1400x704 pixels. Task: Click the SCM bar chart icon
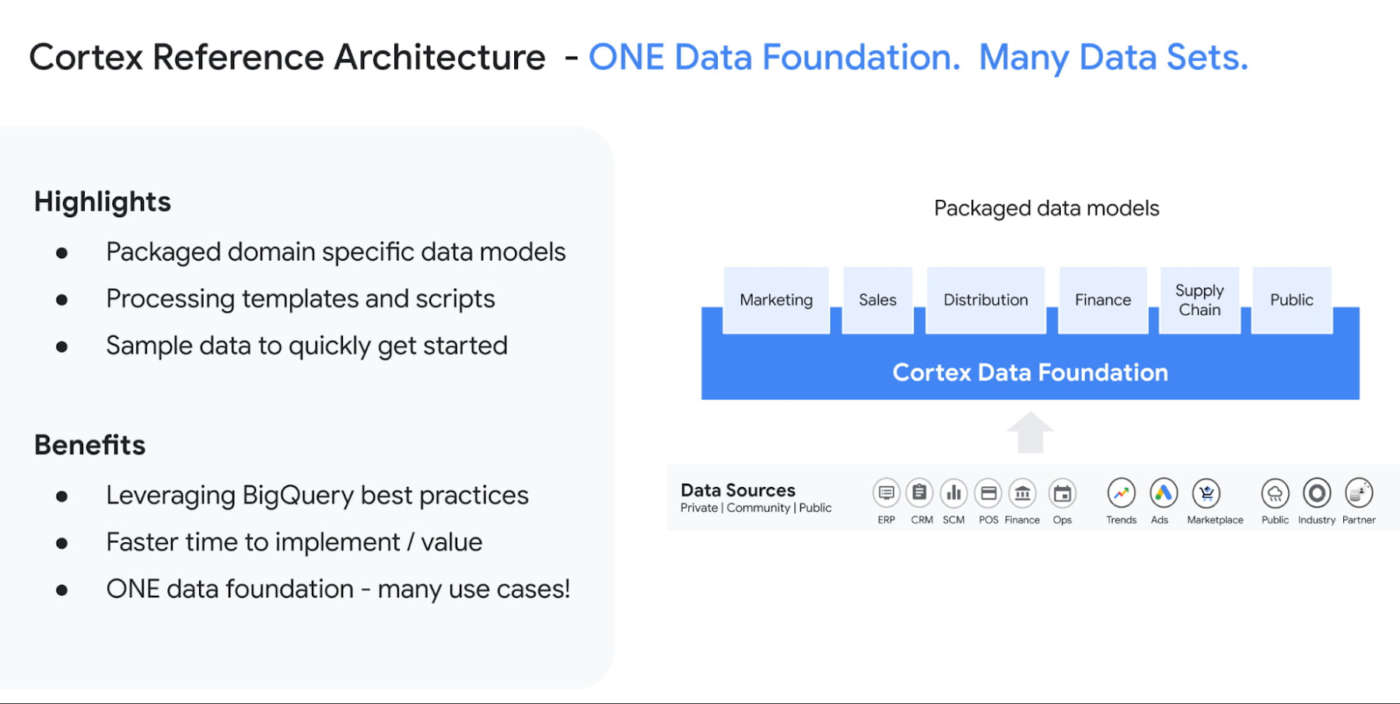click(954, 493)
